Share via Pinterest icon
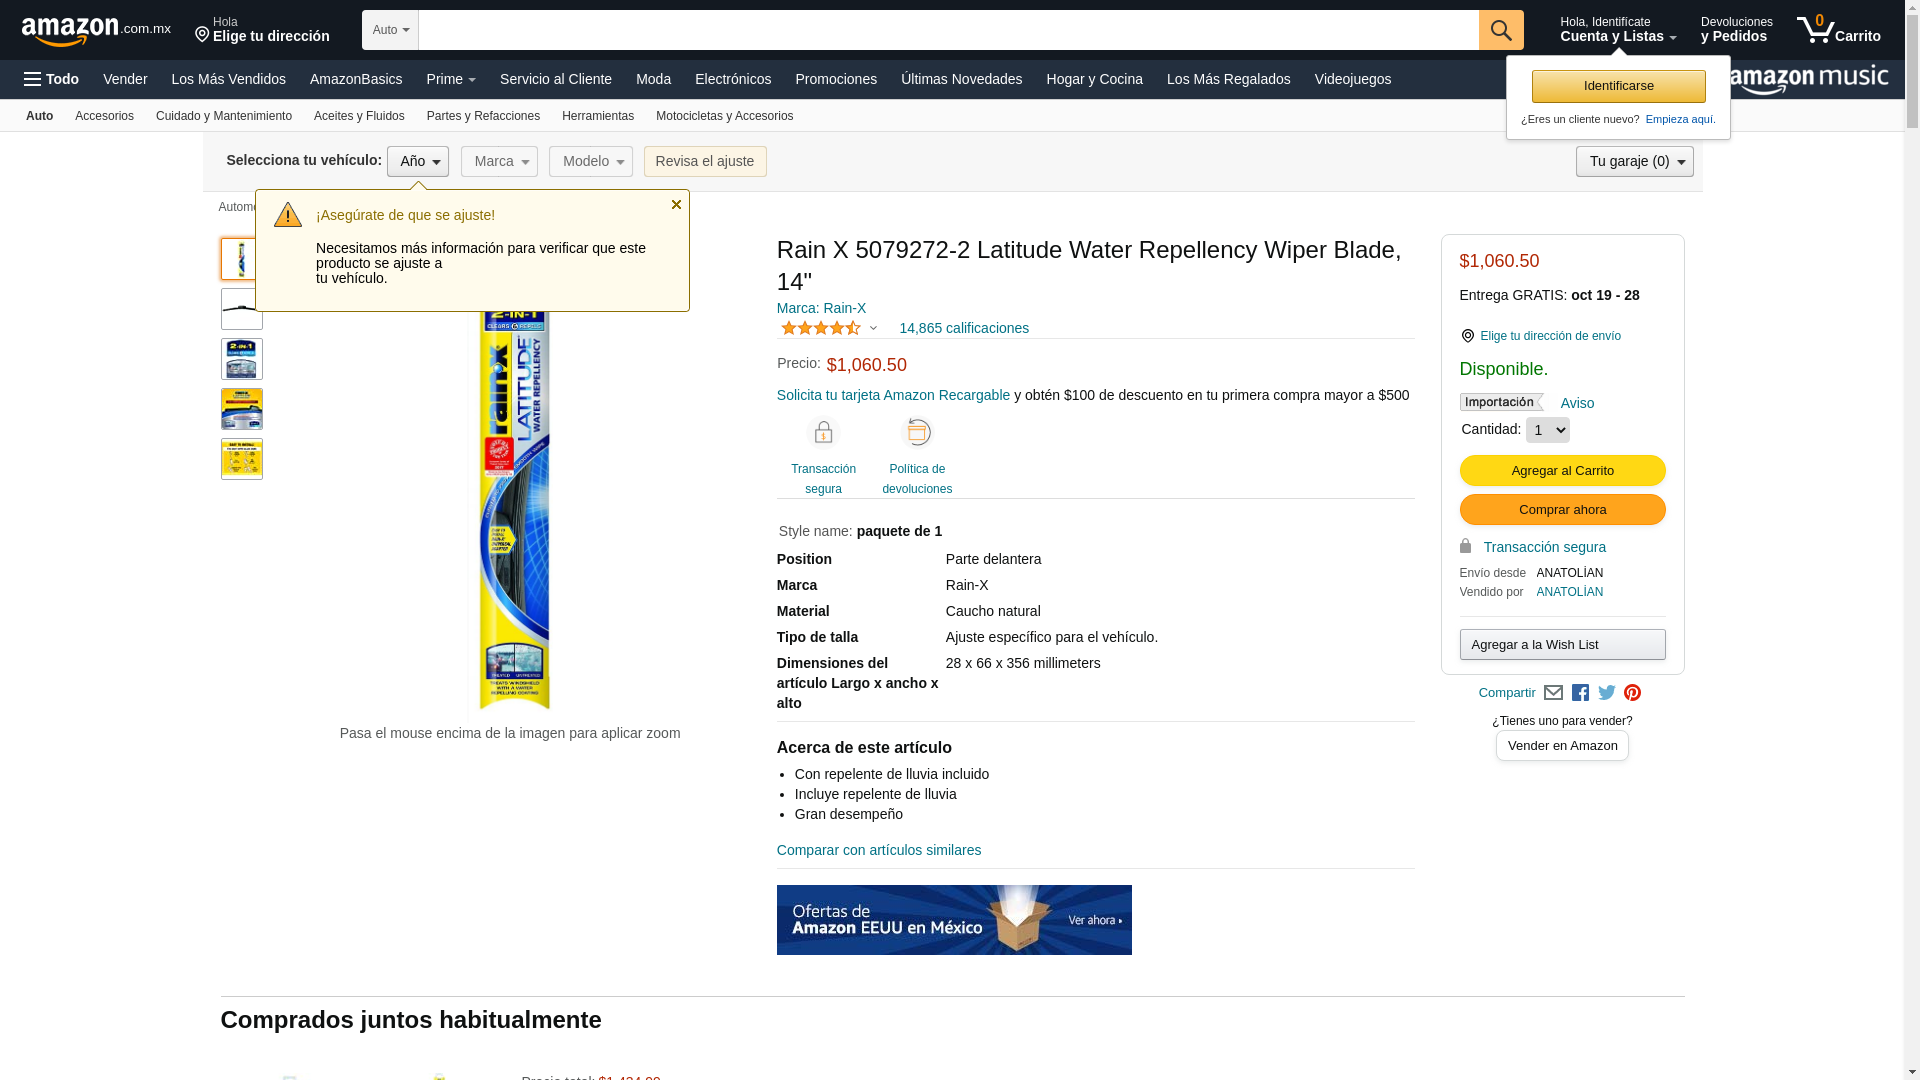This screenshot has width=1920, height=1080. click(1633, 693)
